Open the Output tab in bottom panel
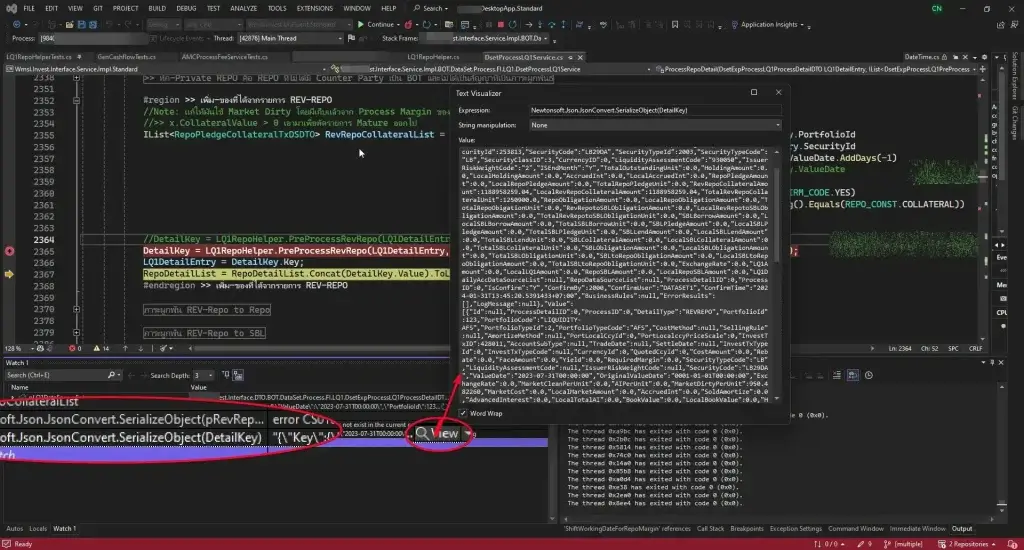 coord(961,528)
